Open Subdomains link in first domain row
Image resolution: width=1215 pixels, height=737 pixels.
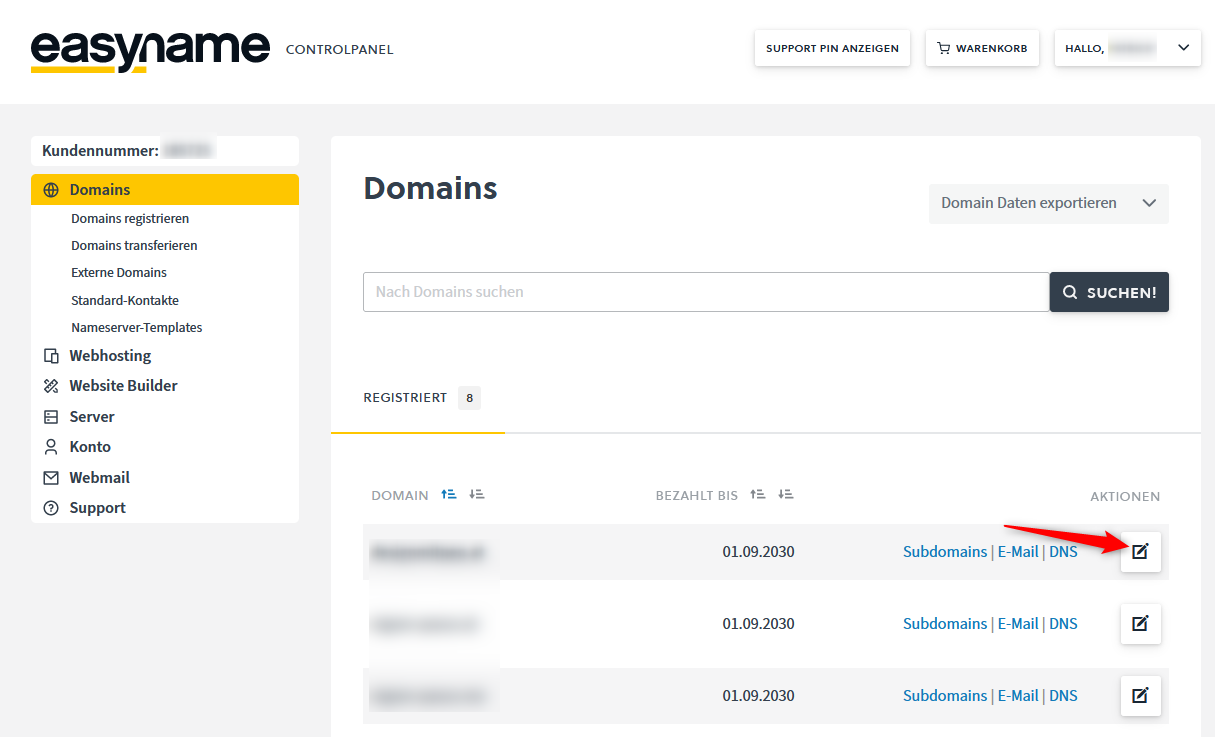[945, 552]
